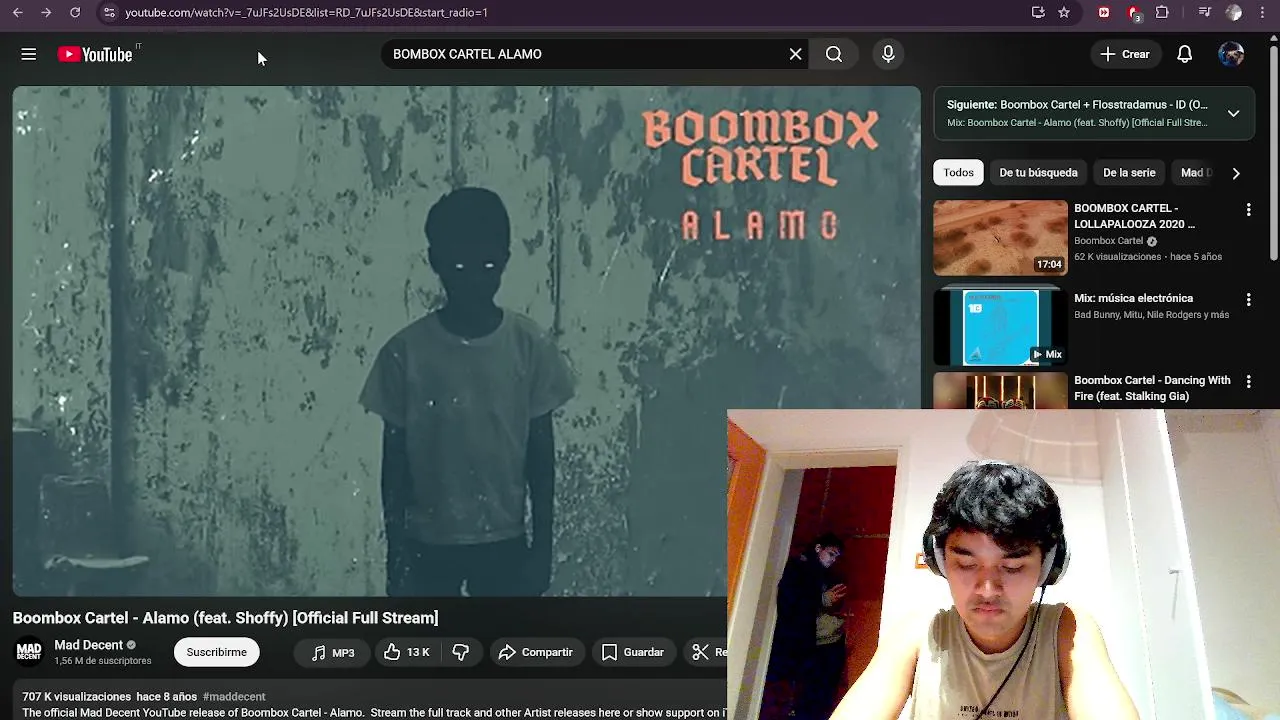Click the browser forward arrow
Screen dimensions: 1280x720
point(46,12)
